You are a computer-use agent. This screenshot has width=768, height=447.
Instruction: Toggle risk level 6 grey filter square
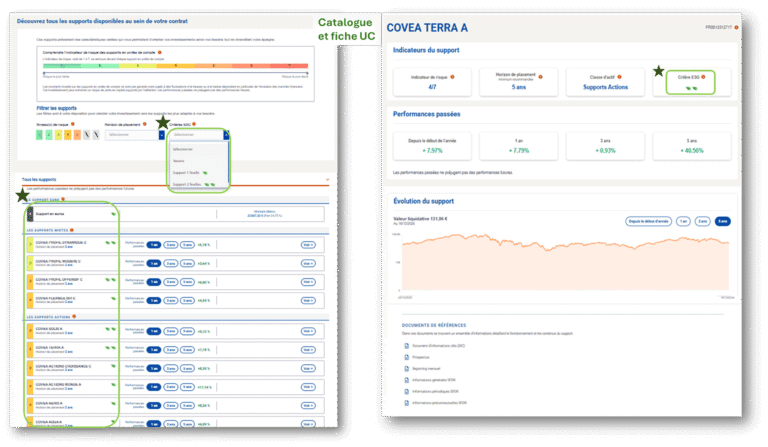87,135
